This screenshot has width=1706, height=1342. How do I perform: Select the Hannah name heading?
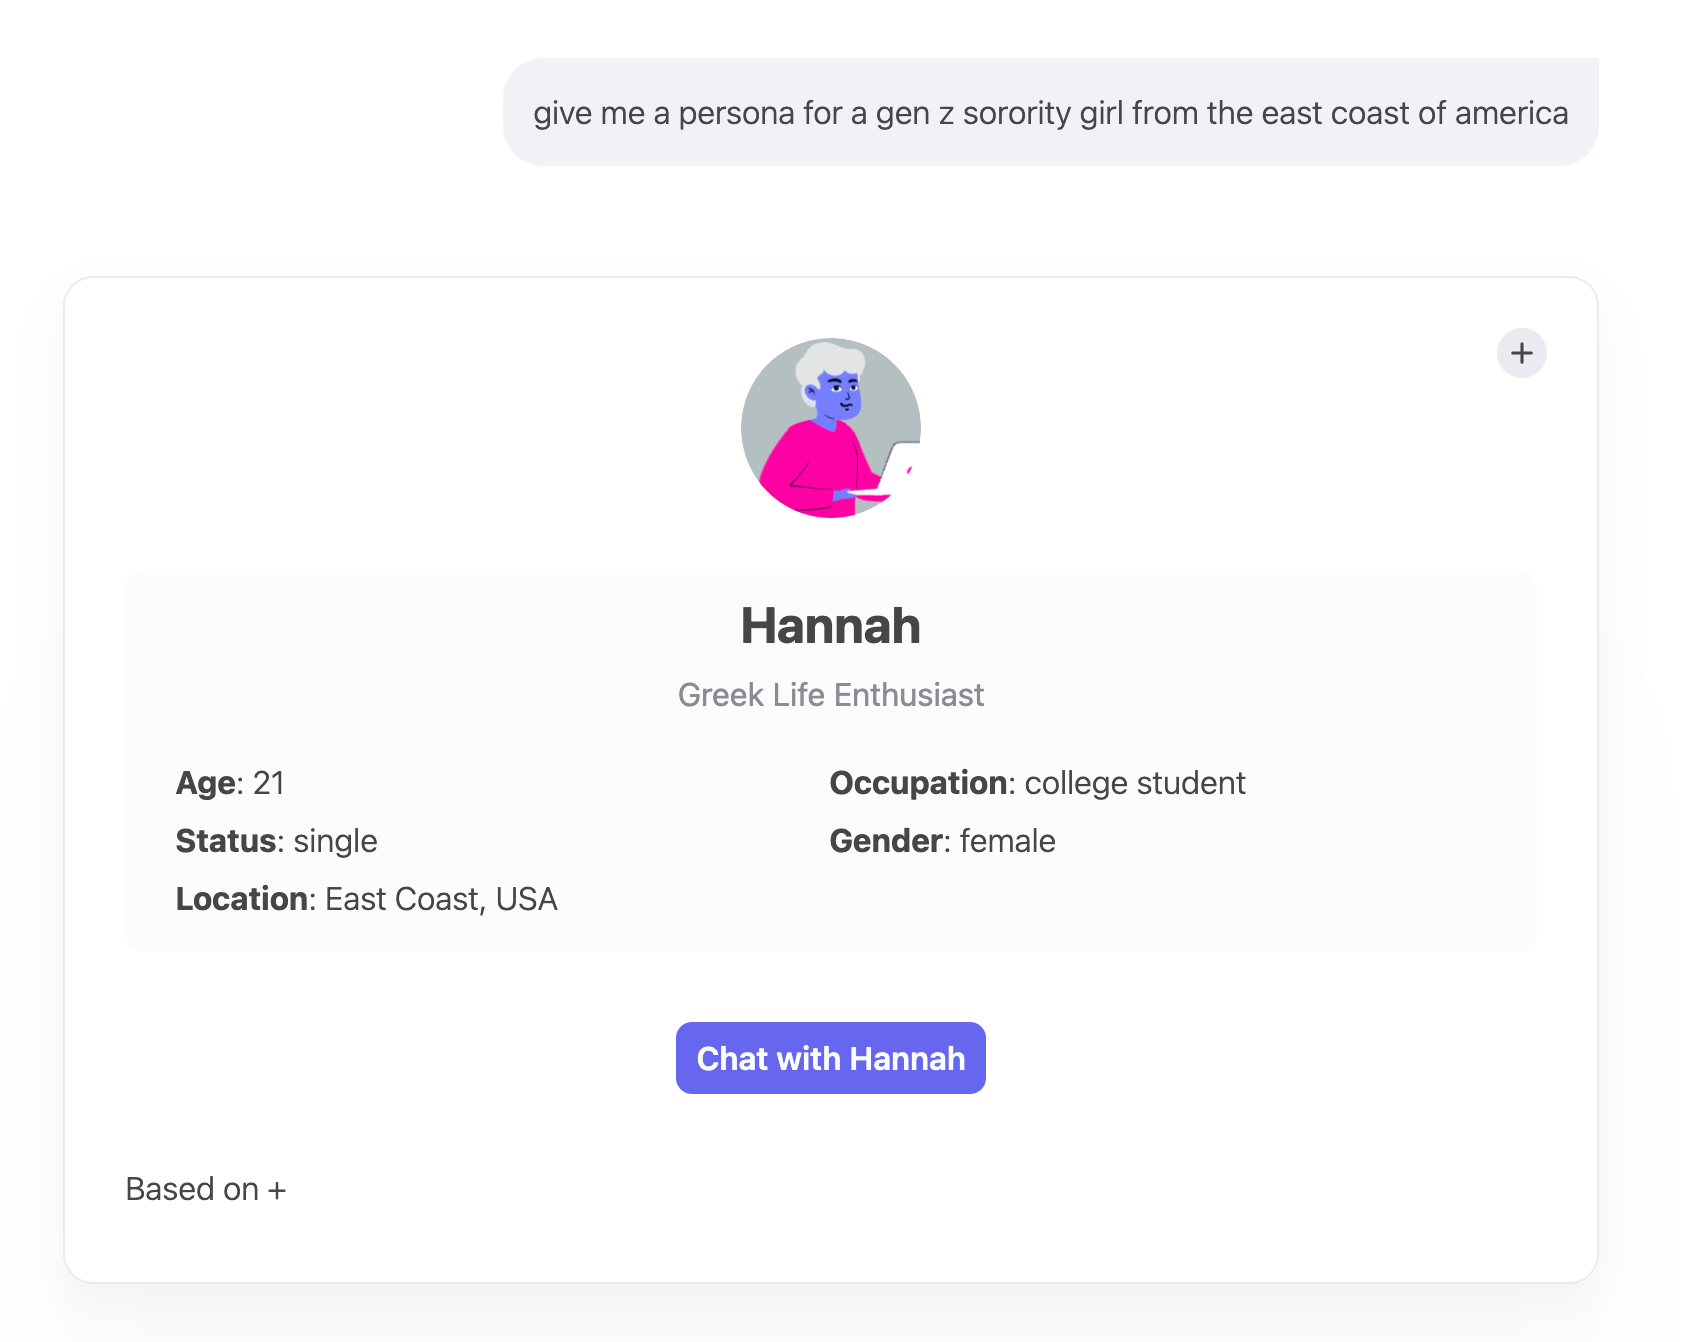830,626
